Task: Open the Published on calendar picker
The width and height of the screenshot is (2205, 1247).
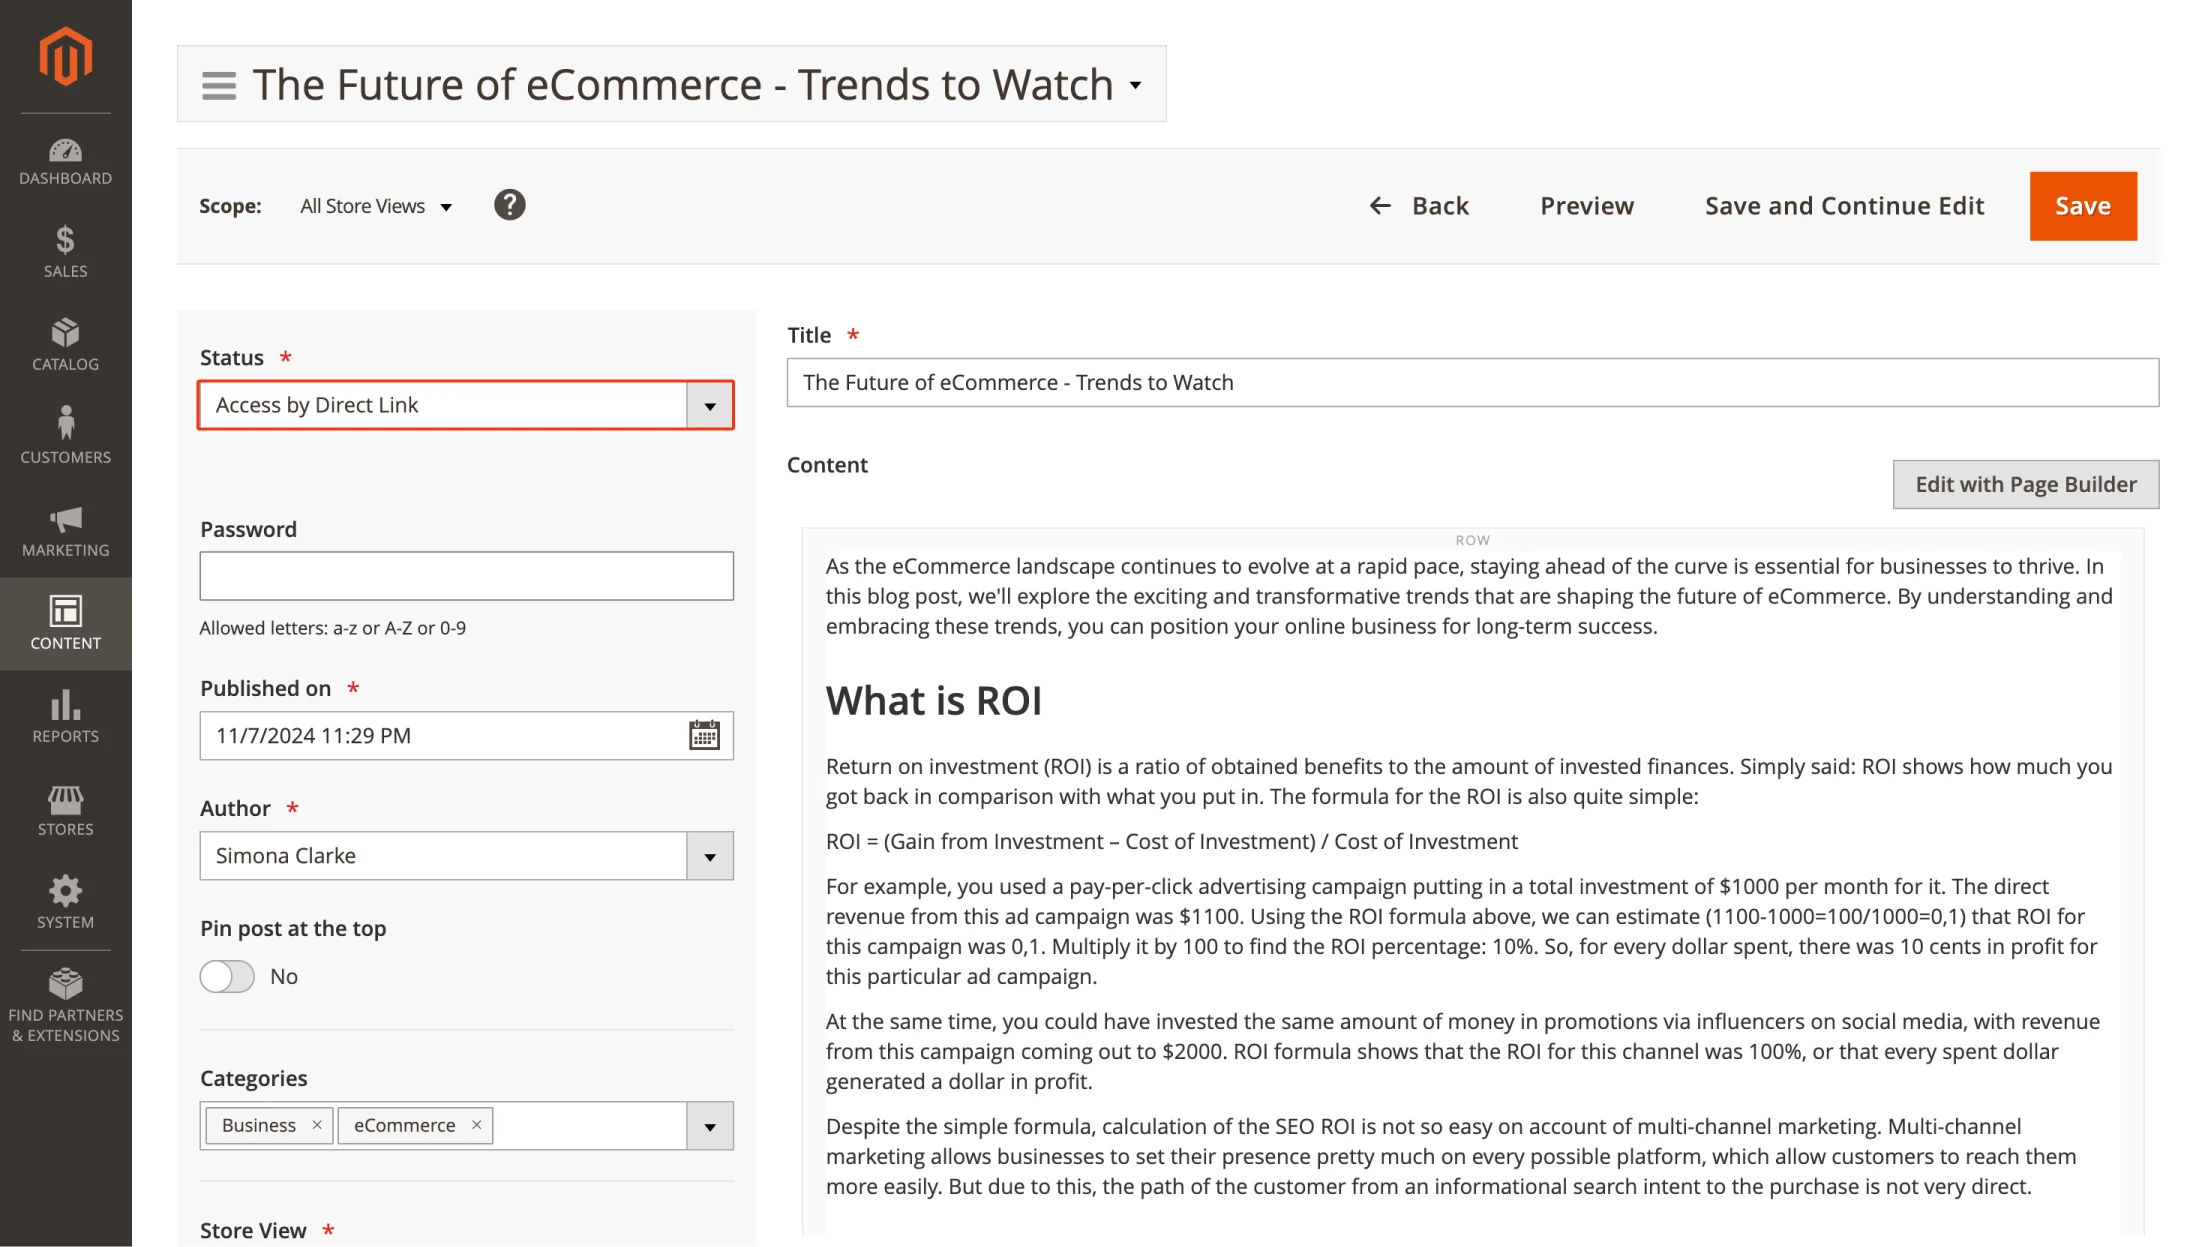Action: click(x=704, y=735)
